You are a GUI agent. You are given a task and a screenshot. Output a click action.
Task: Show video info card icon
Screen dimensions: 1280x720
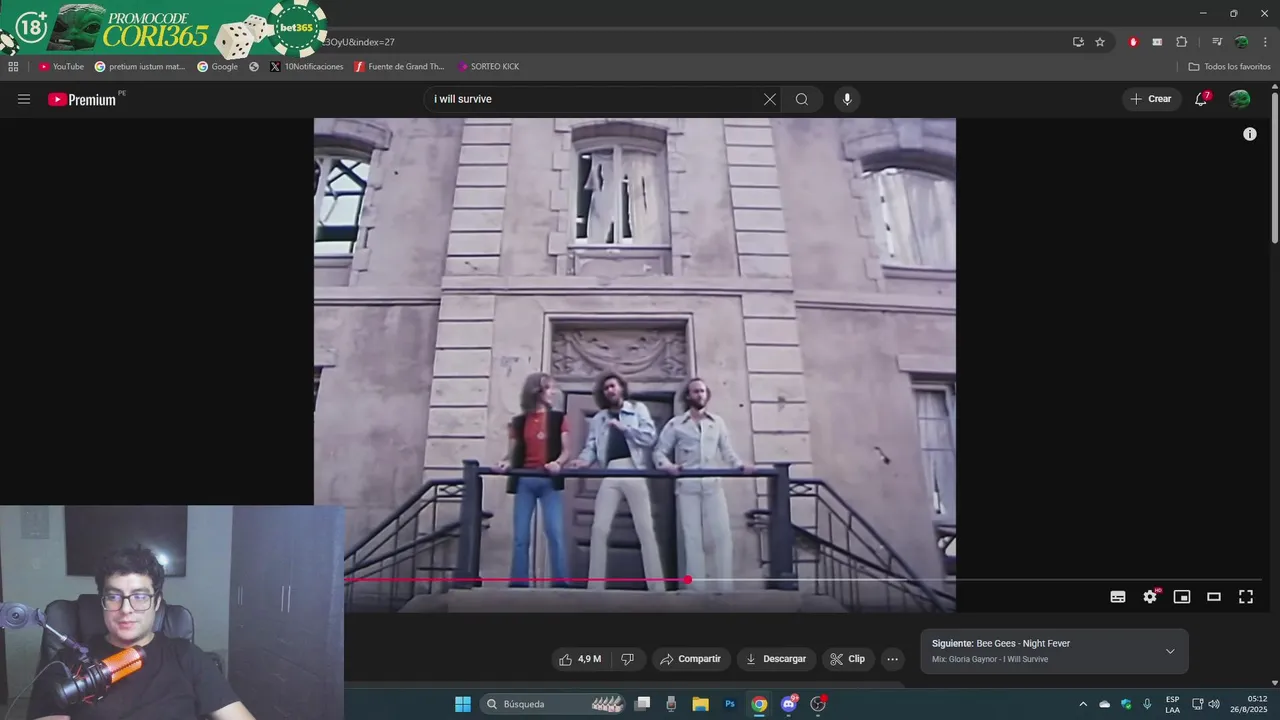[1249, 134]
